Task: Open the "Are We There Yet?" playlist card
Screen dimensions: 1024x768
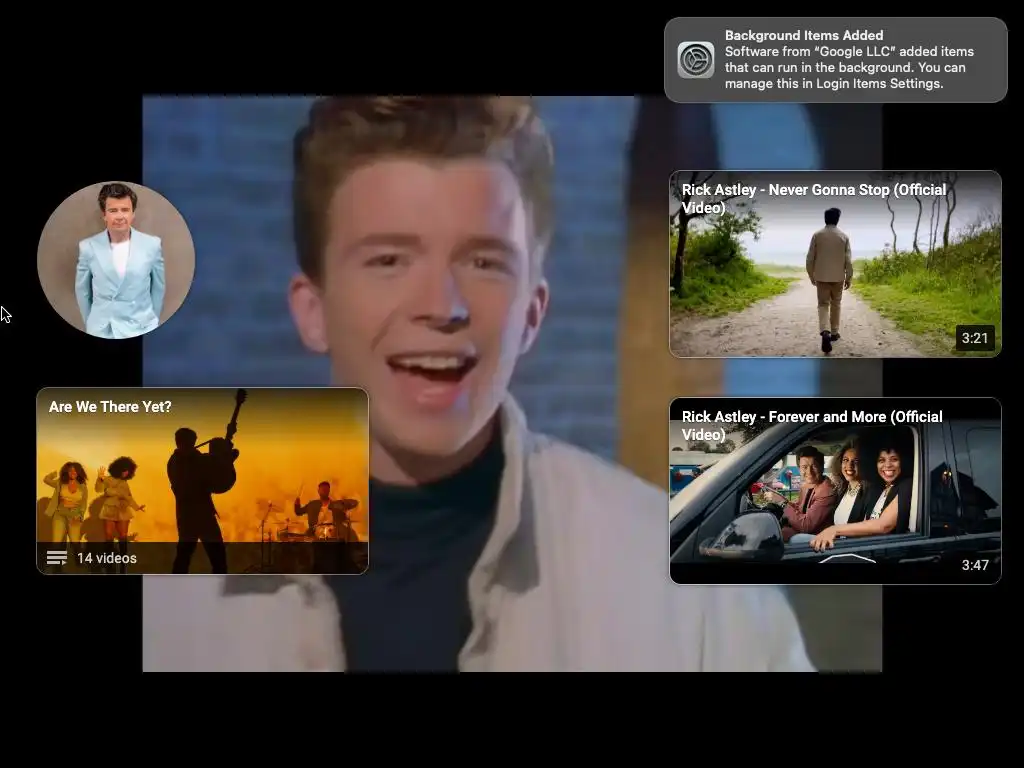Action: [x=202, y=481]
